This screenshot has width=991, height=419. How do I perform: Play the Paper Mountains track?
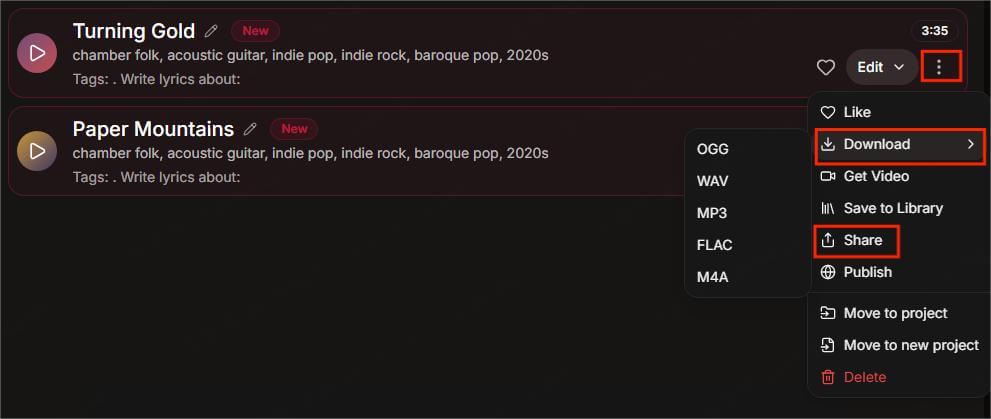click(x=37, y=151)
